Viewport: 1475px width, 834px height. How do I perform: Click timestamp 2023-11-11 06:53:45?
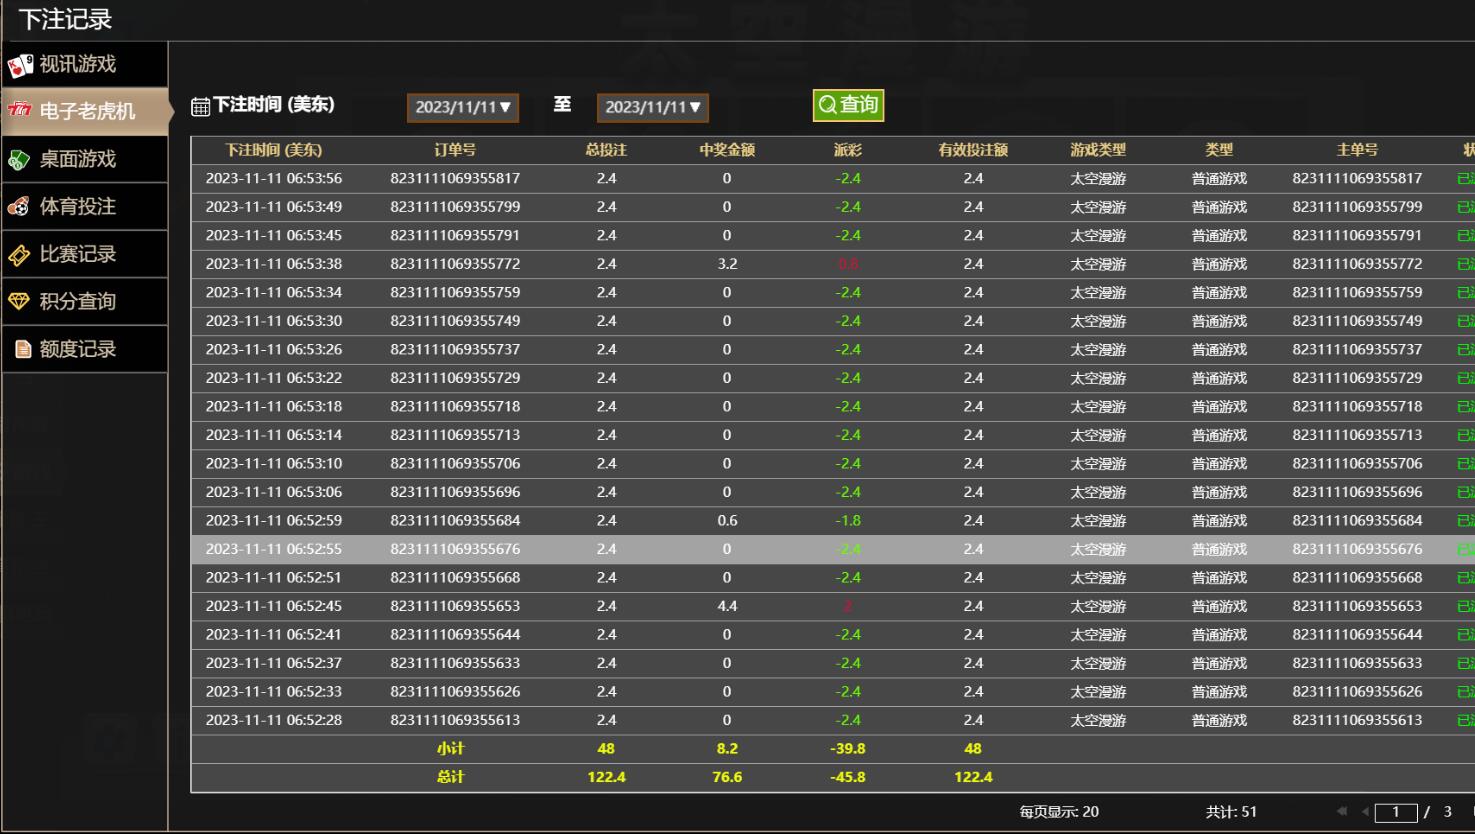pos(274,236)
